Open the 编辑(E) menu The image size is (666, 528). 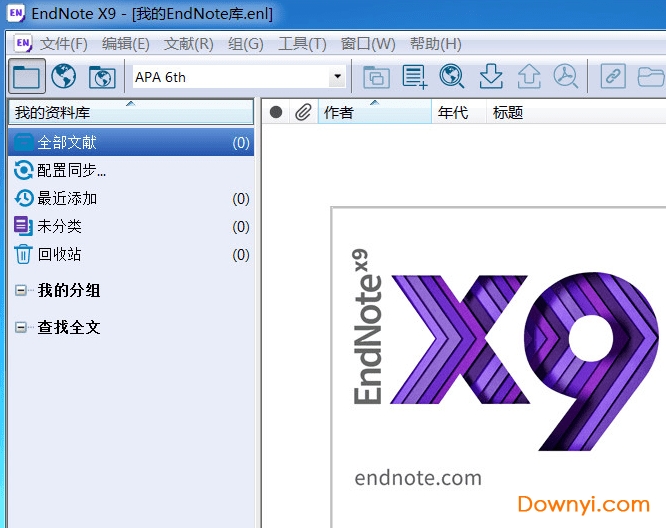pyautogui.click(x=126, y=44)
